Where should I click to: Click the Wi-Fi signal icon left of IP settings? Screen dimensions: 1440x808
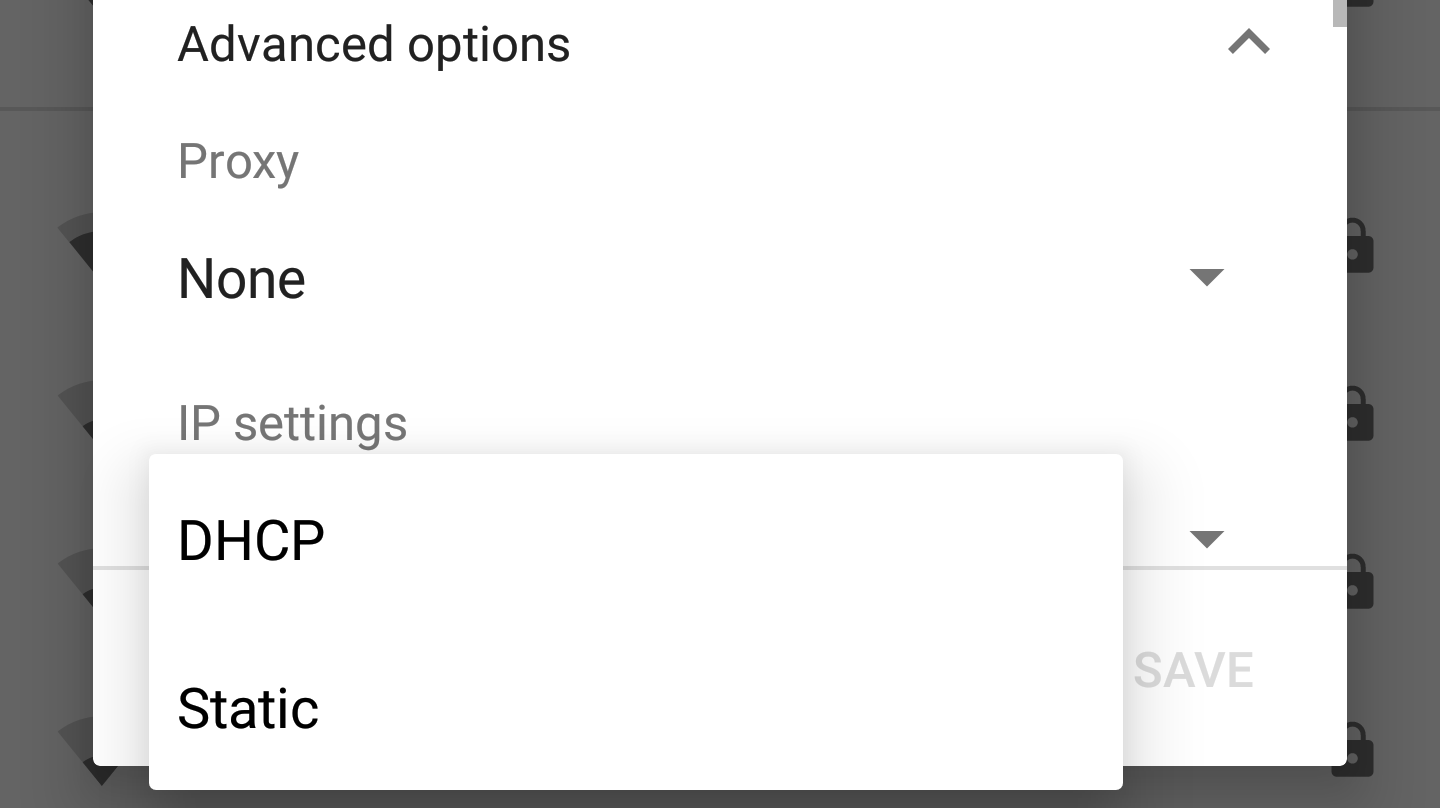click(76, 412)
